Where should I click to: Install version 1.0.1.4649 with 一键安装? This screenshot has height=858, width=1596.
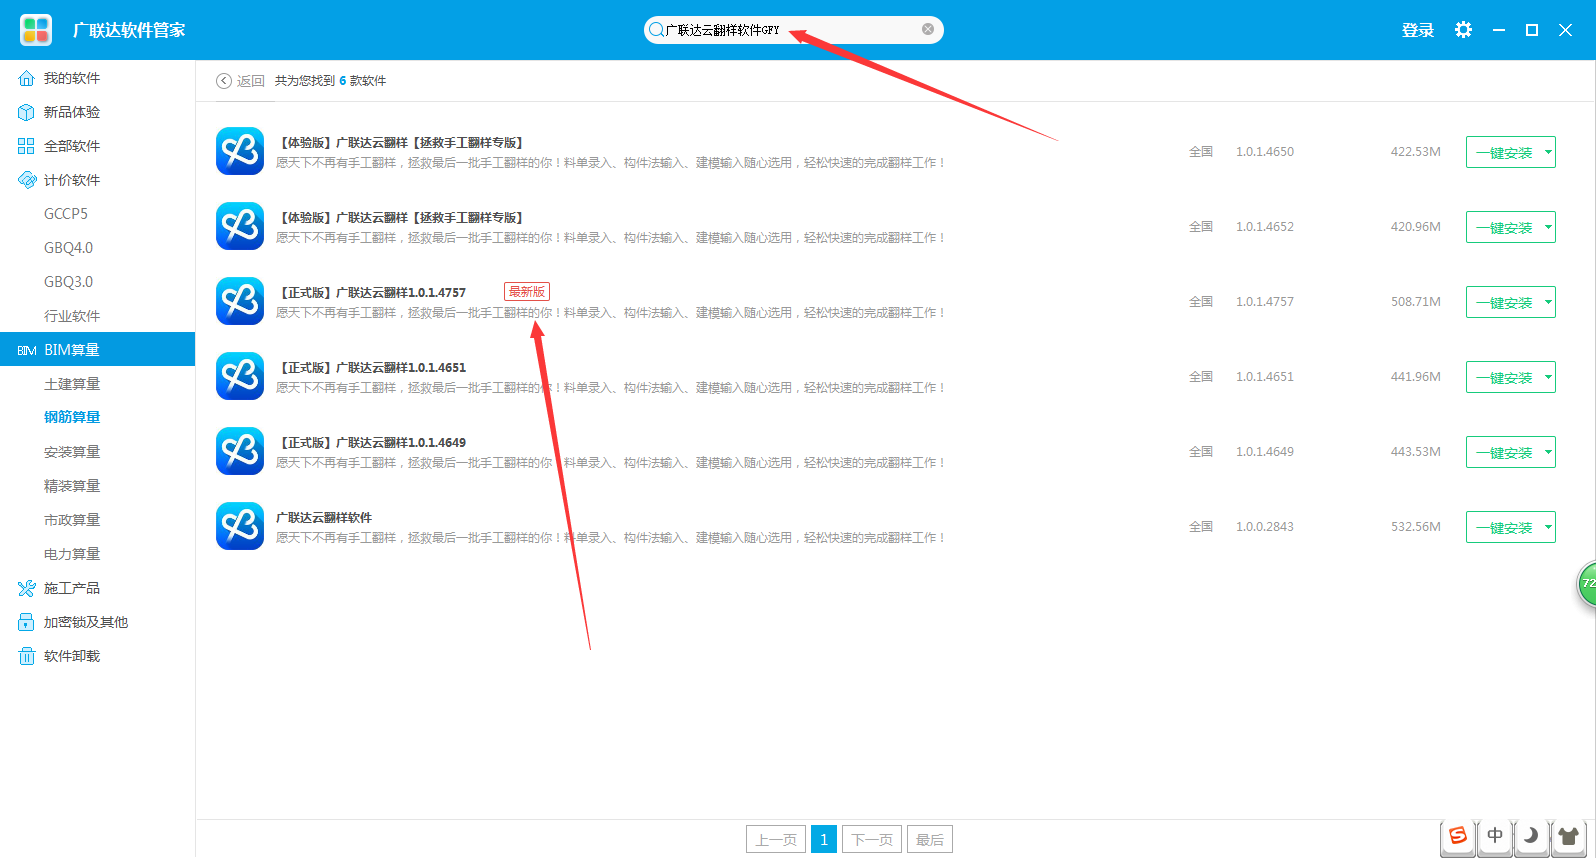pyautogui.click(x=1504, y=452)
